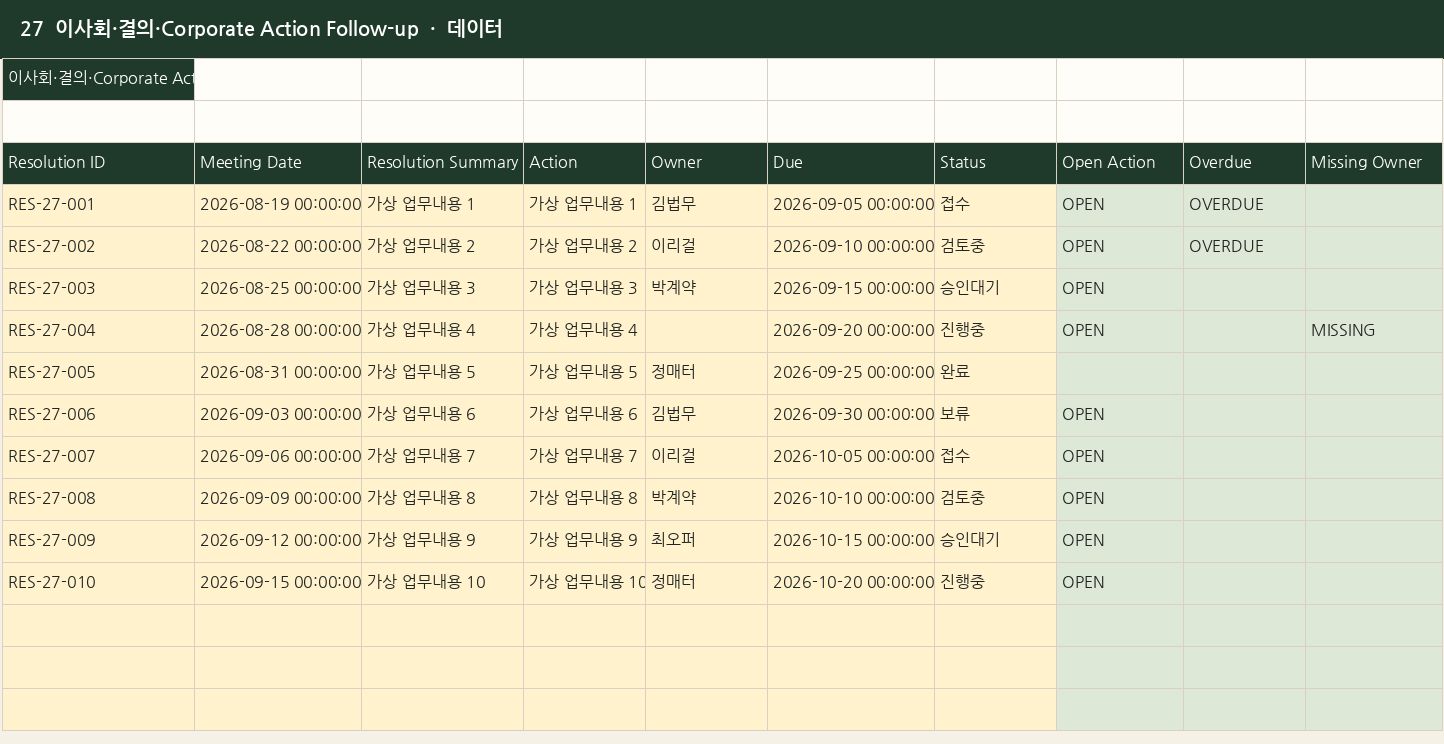Screen dimensions: 1444x744
Task: Select the Action column header
Action: (584, 163)
